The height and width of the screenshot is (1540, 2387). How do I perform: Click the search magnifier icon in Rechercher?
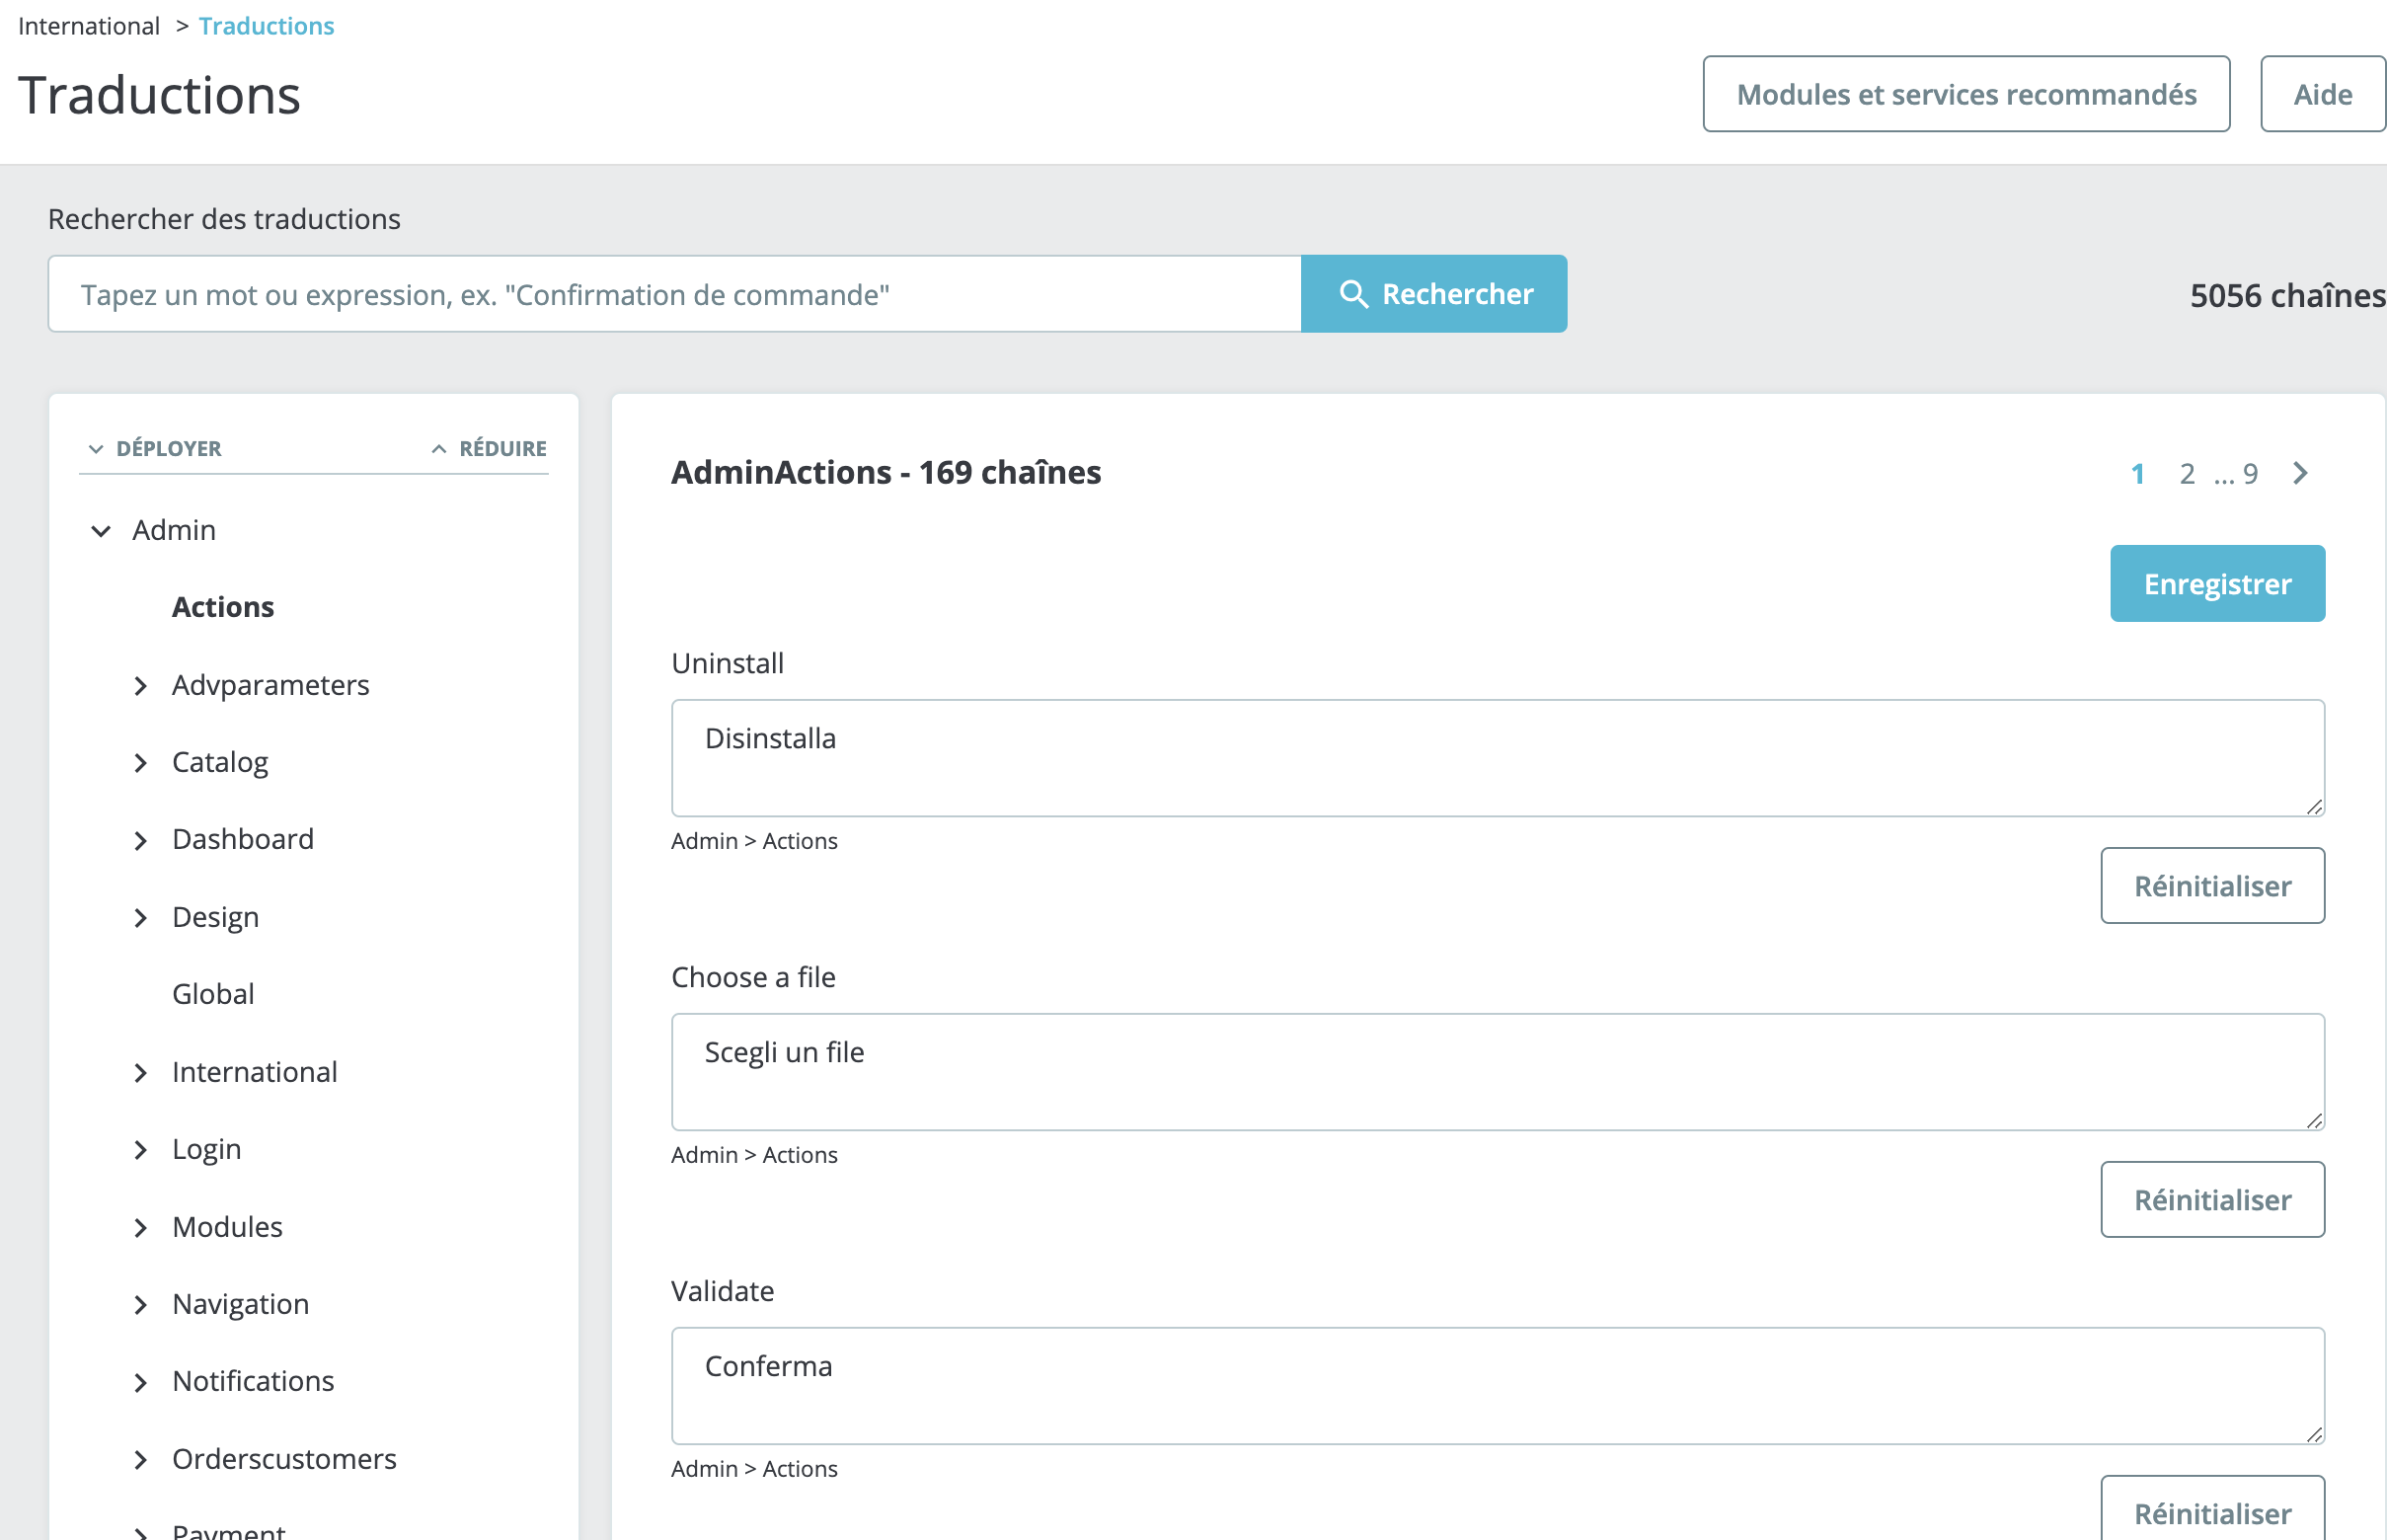coord(1353,294)
